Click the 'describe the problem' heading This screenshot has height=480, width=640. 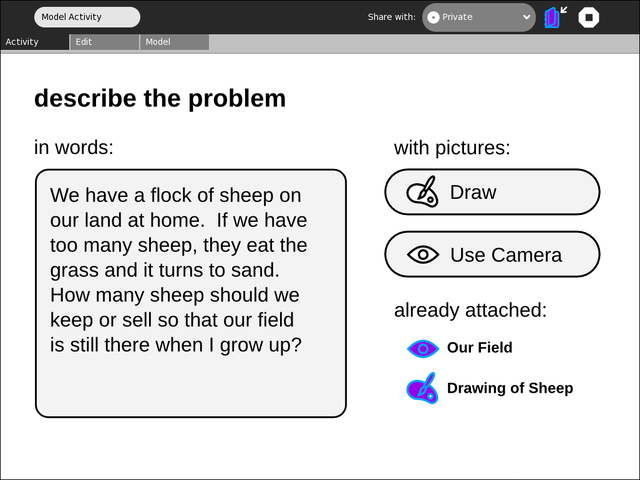pos(160,98)
